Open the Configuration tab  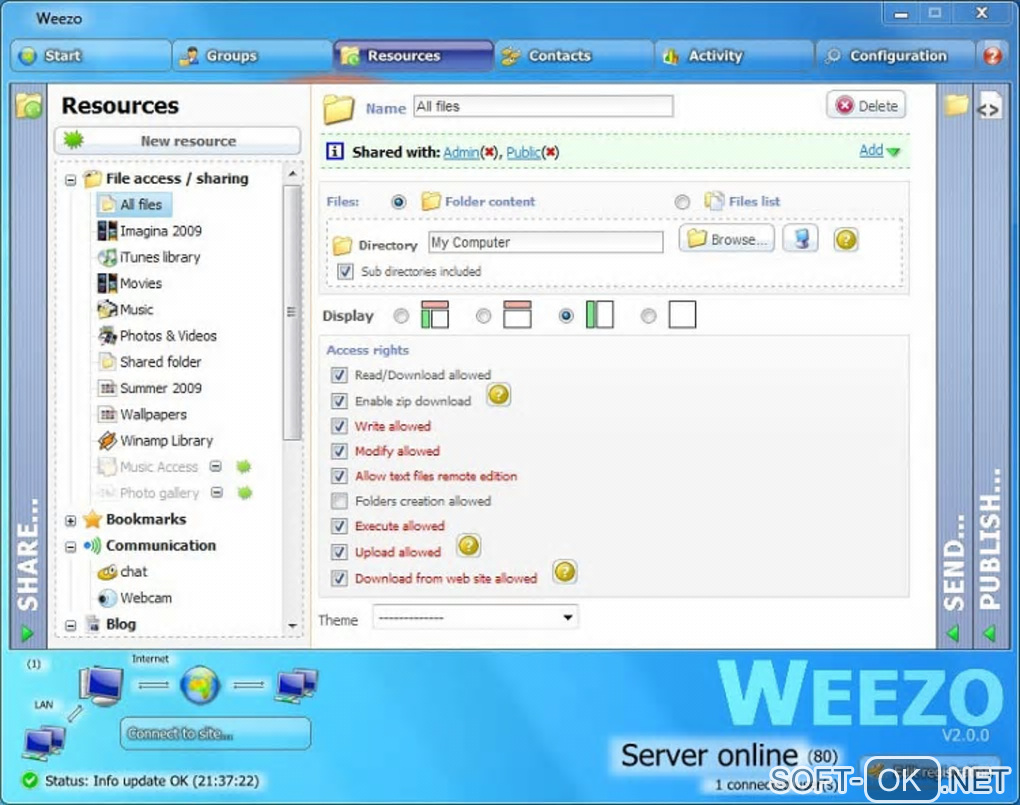click(895, 55)
